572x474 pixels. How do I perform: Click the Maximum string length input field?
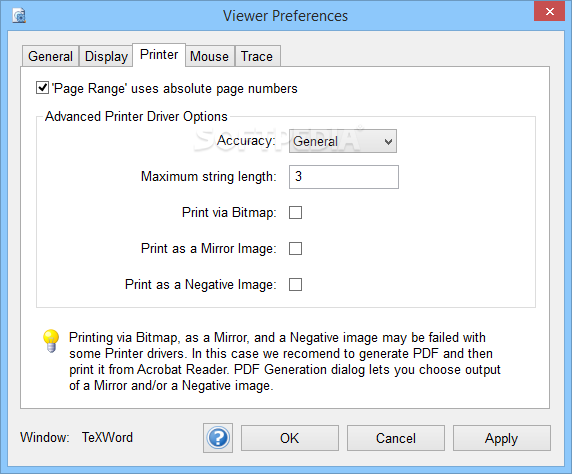[344, 177]
